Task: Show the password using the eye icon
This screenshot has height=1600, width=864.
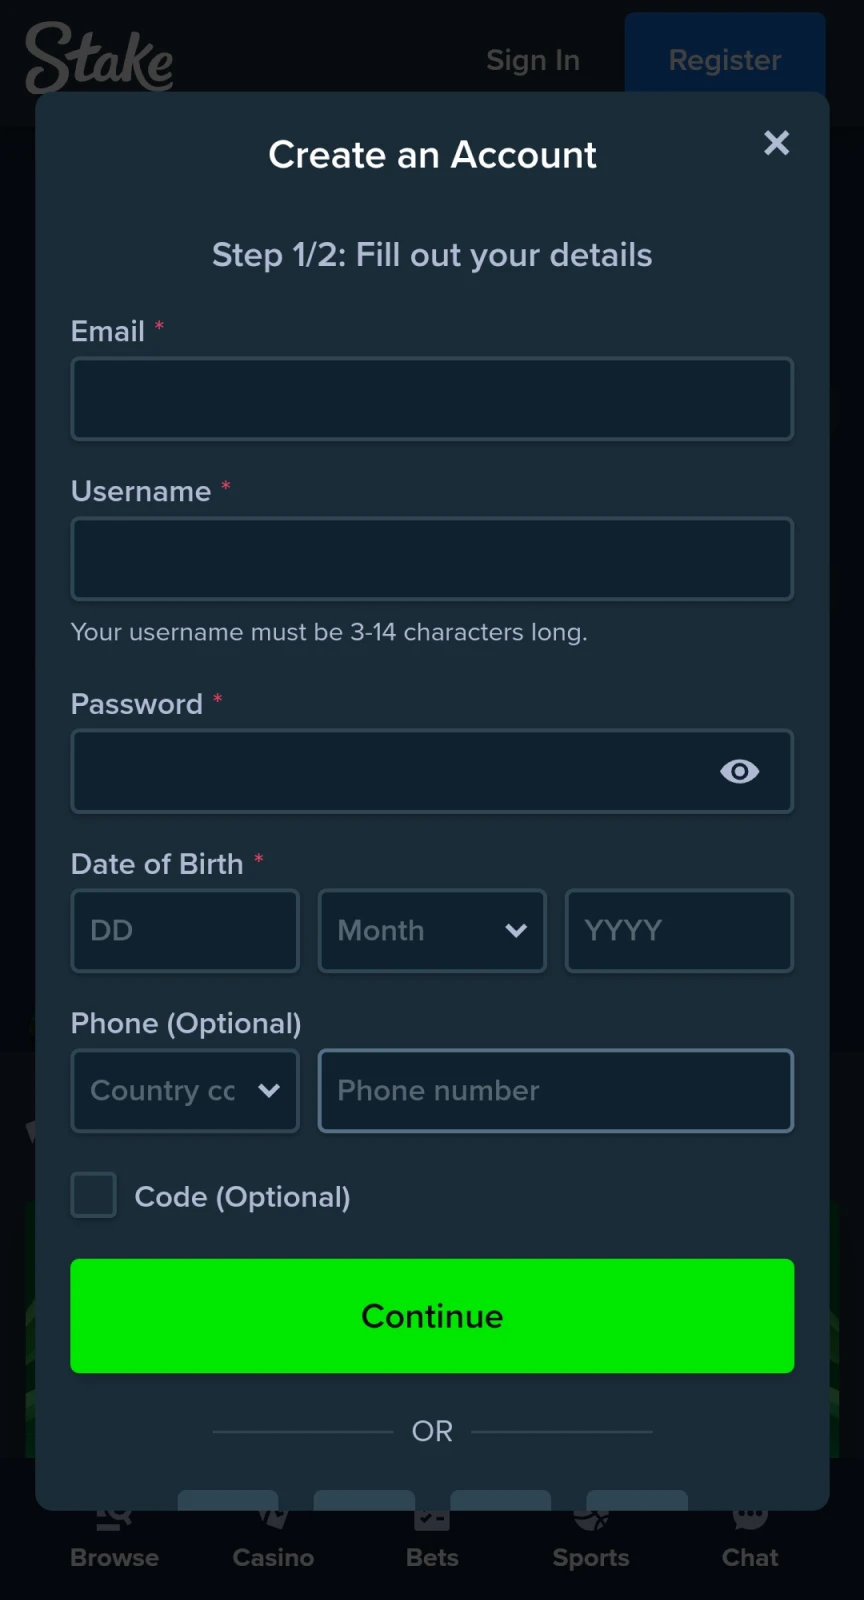Action: pos(740,771)
